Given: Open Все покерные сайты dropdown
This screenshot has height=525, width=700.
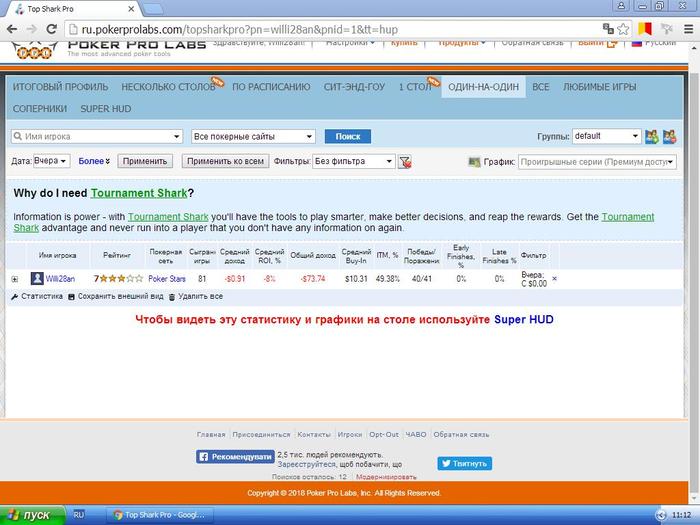Looking at the screenshot, I should coord(253,137).
